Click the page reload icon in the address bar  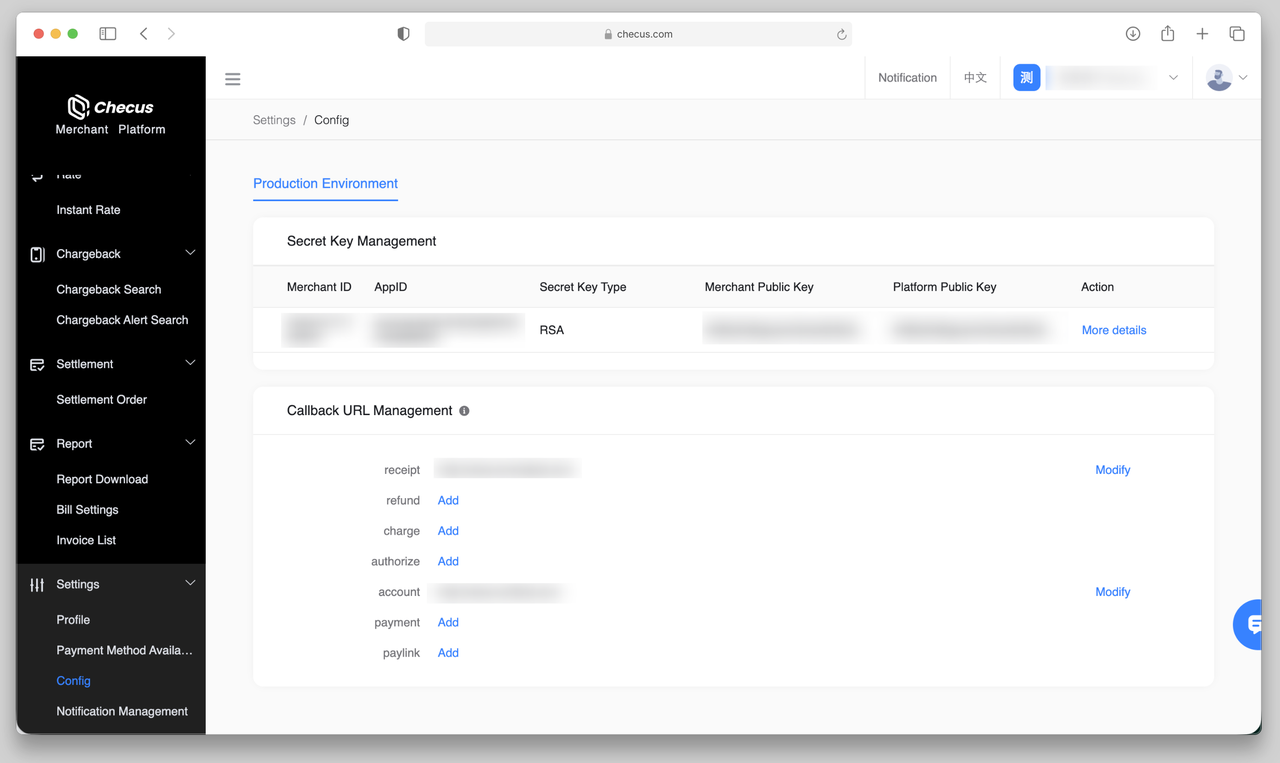tap(842, 34)
